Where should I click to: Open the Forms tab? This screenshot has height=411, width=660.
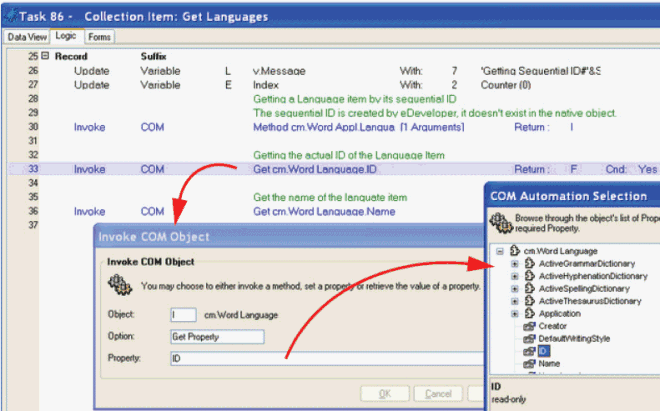click(x=100, y=37)
